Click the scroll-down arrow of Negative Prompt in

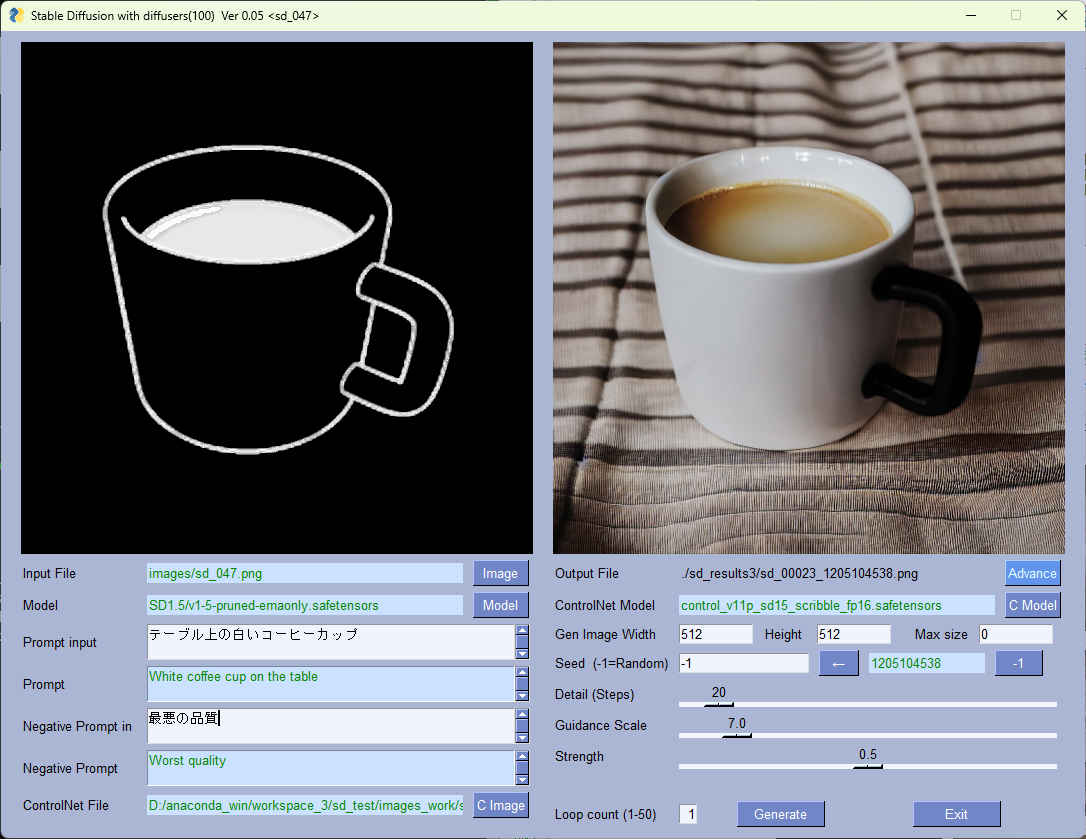point(522,737)
